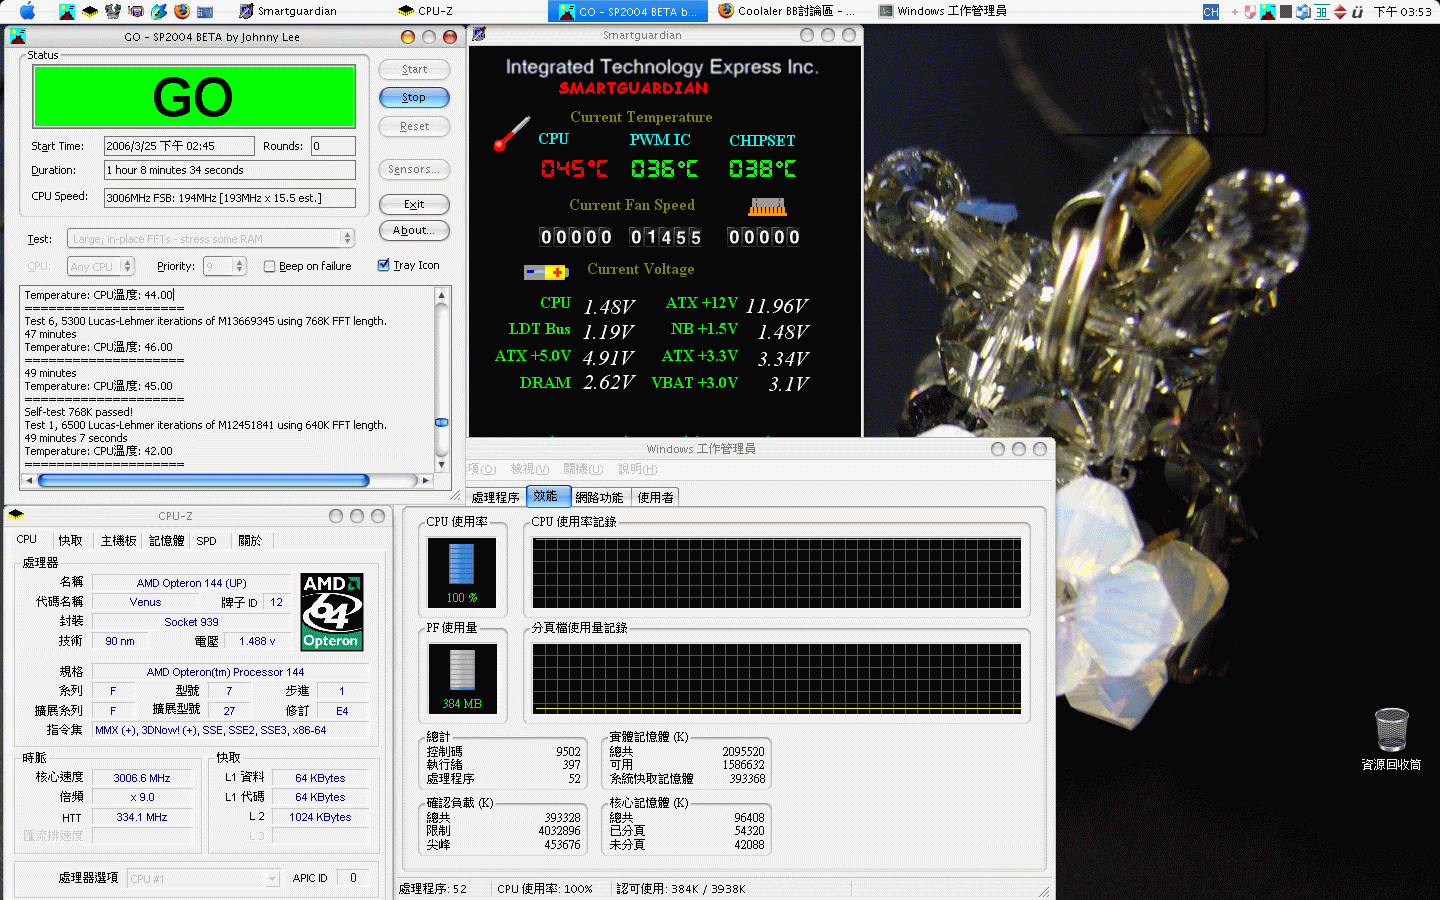Click the Reset button in SP2004
The width and height of the screenshot is (1440, 900).
click(414, 126)
